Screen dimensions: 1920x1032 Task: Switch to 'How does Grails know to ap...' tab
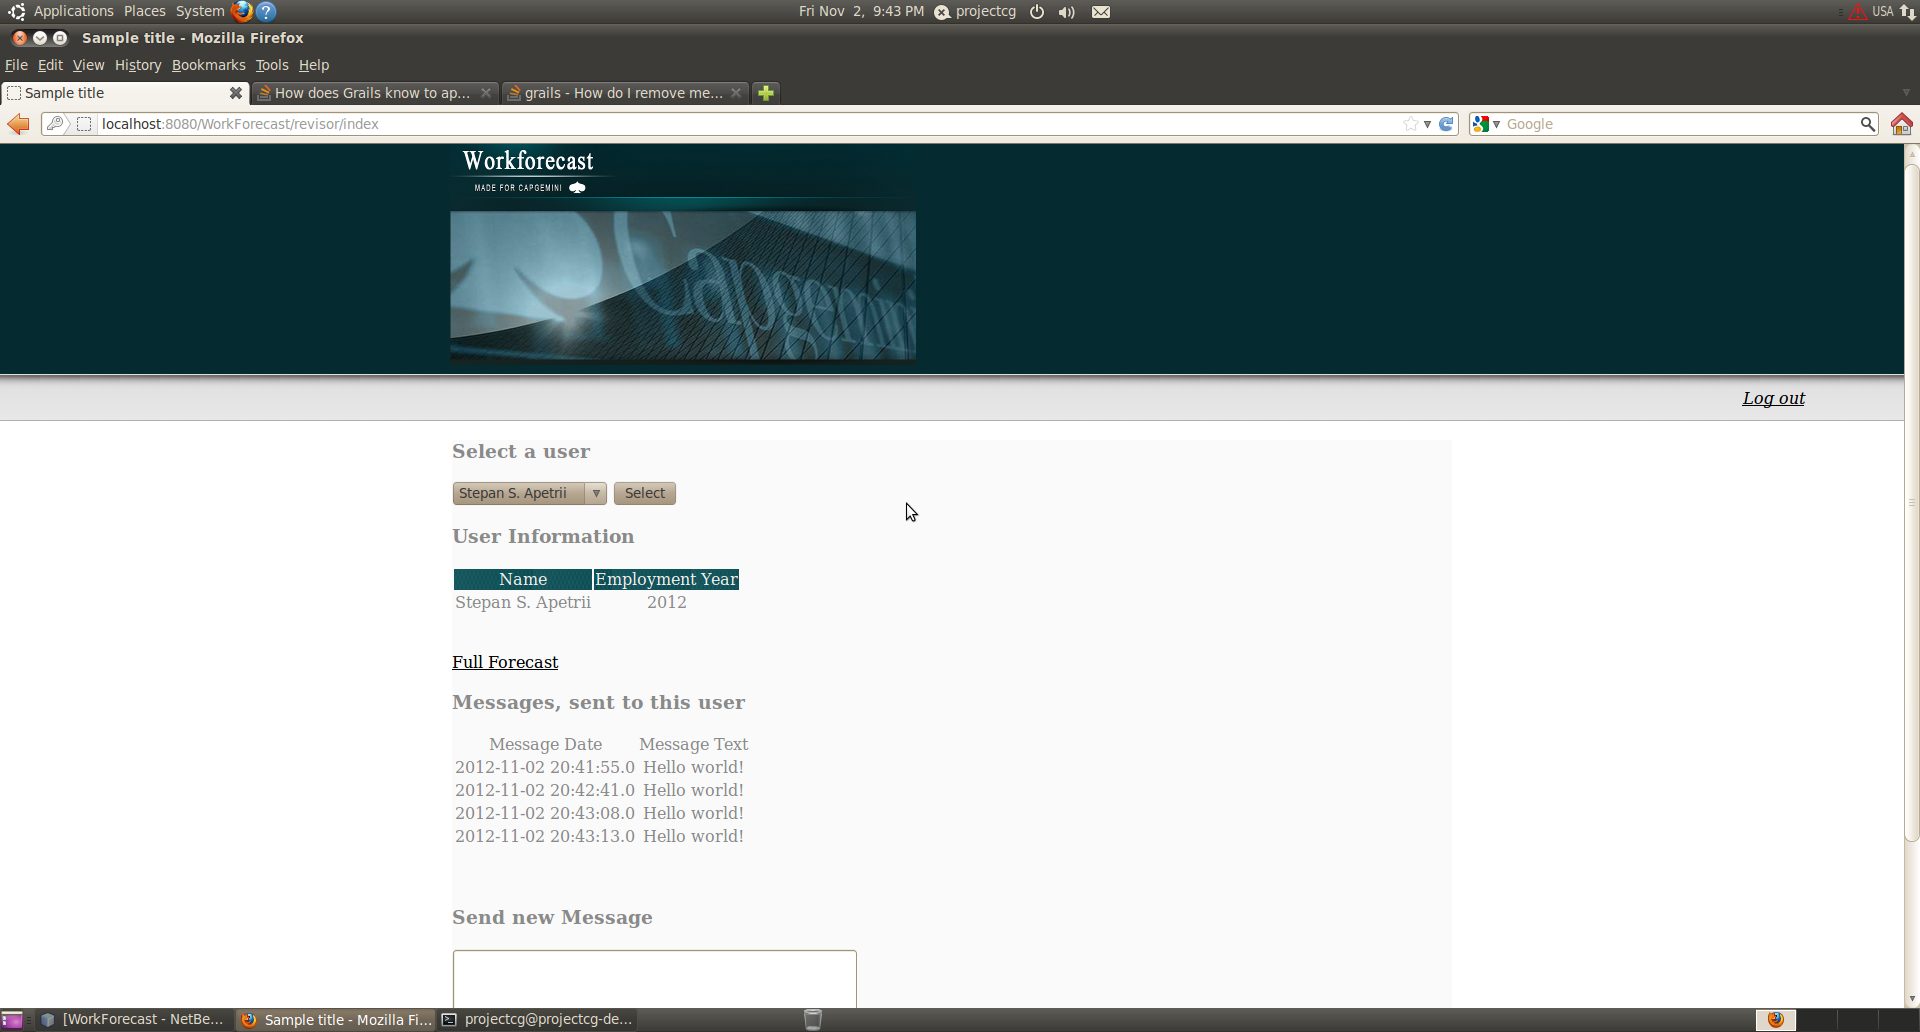pos(375,93)
